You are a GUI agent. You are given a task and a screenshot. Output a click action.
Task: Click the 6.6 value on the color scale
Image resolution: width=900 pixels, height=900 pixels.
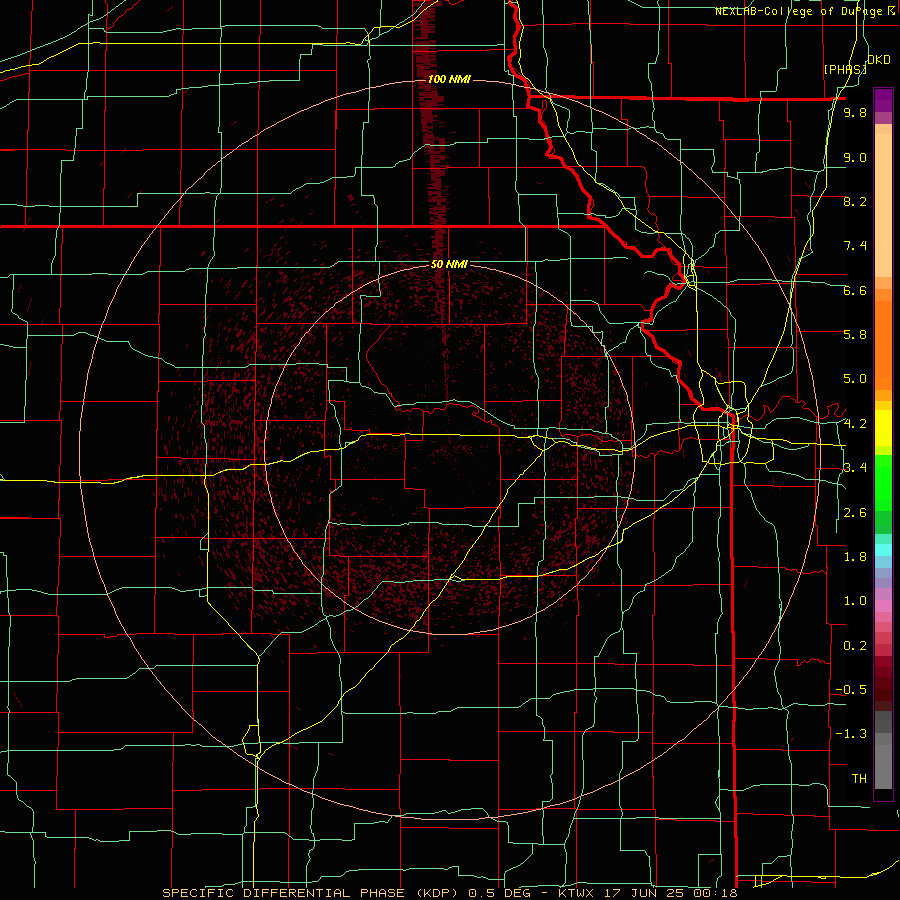(855, 290)
